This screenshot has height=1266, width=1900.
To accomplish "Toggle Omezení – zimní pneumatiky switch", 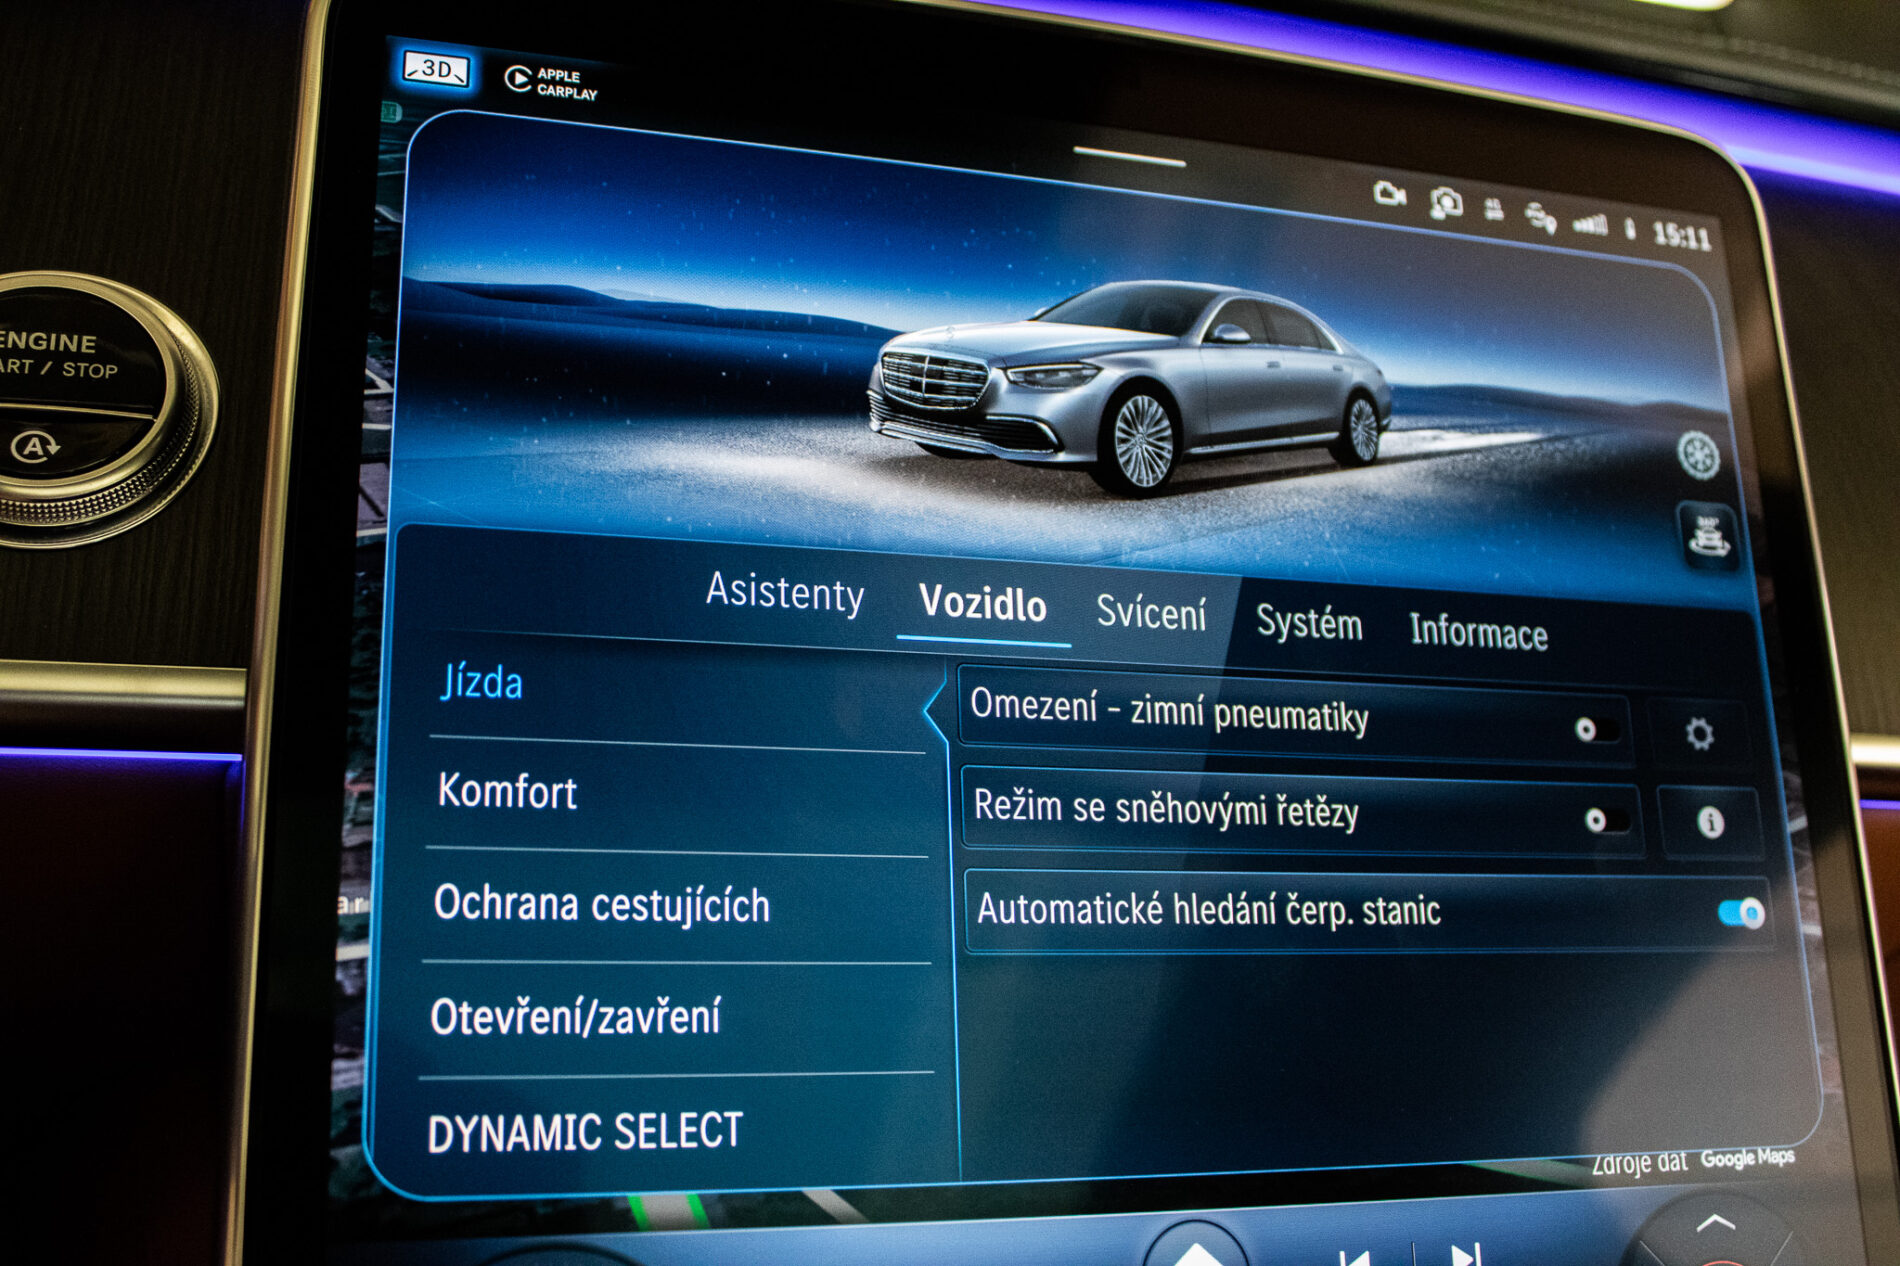I will pyautogui.click(x=1596, y=729).
